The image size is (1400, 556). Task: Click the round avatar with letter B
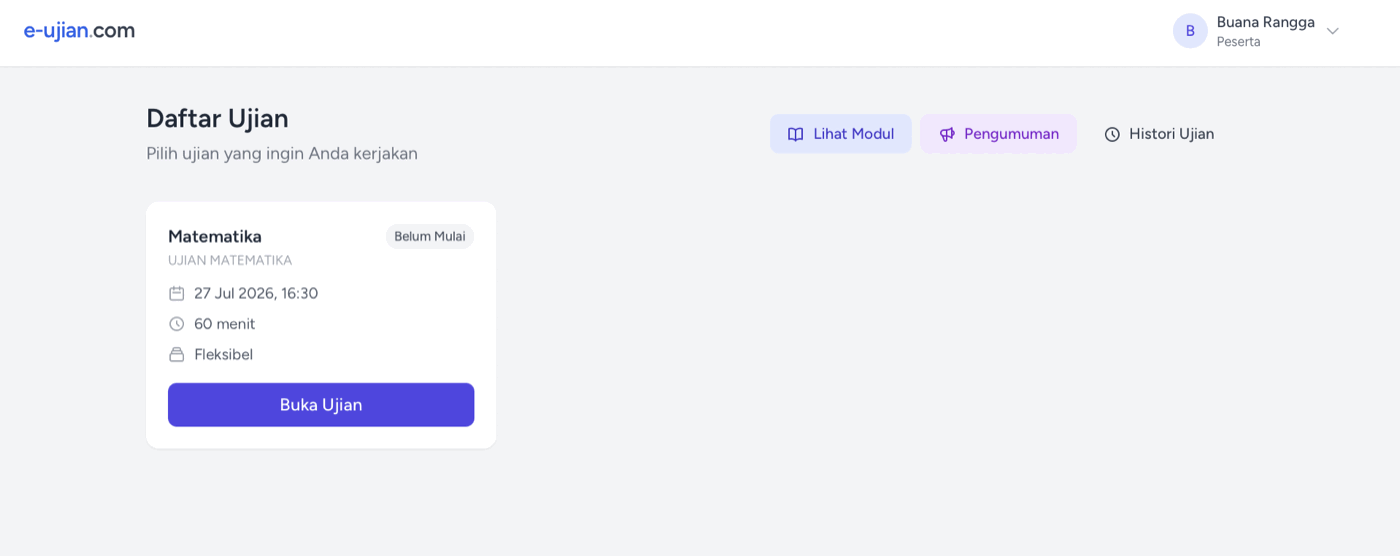click(x=1190, y=31)
